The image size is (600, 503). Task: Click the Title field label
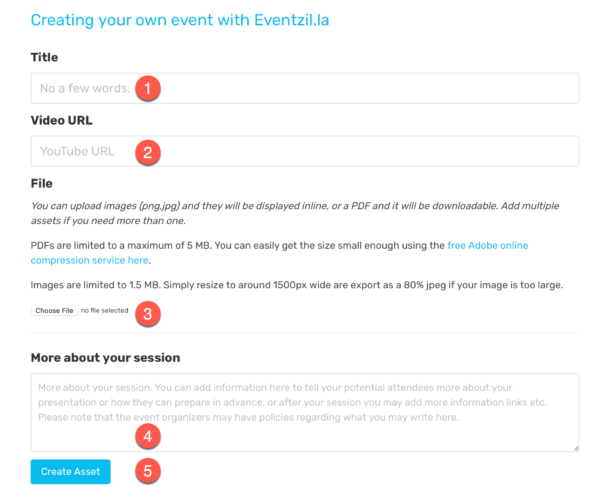44,57
